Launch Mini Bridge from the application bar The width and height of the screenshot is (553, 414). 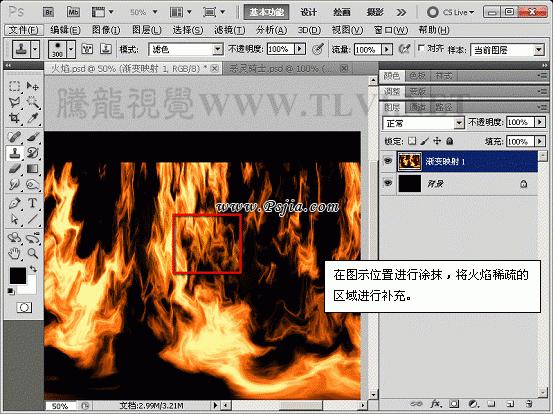(73, 12)
